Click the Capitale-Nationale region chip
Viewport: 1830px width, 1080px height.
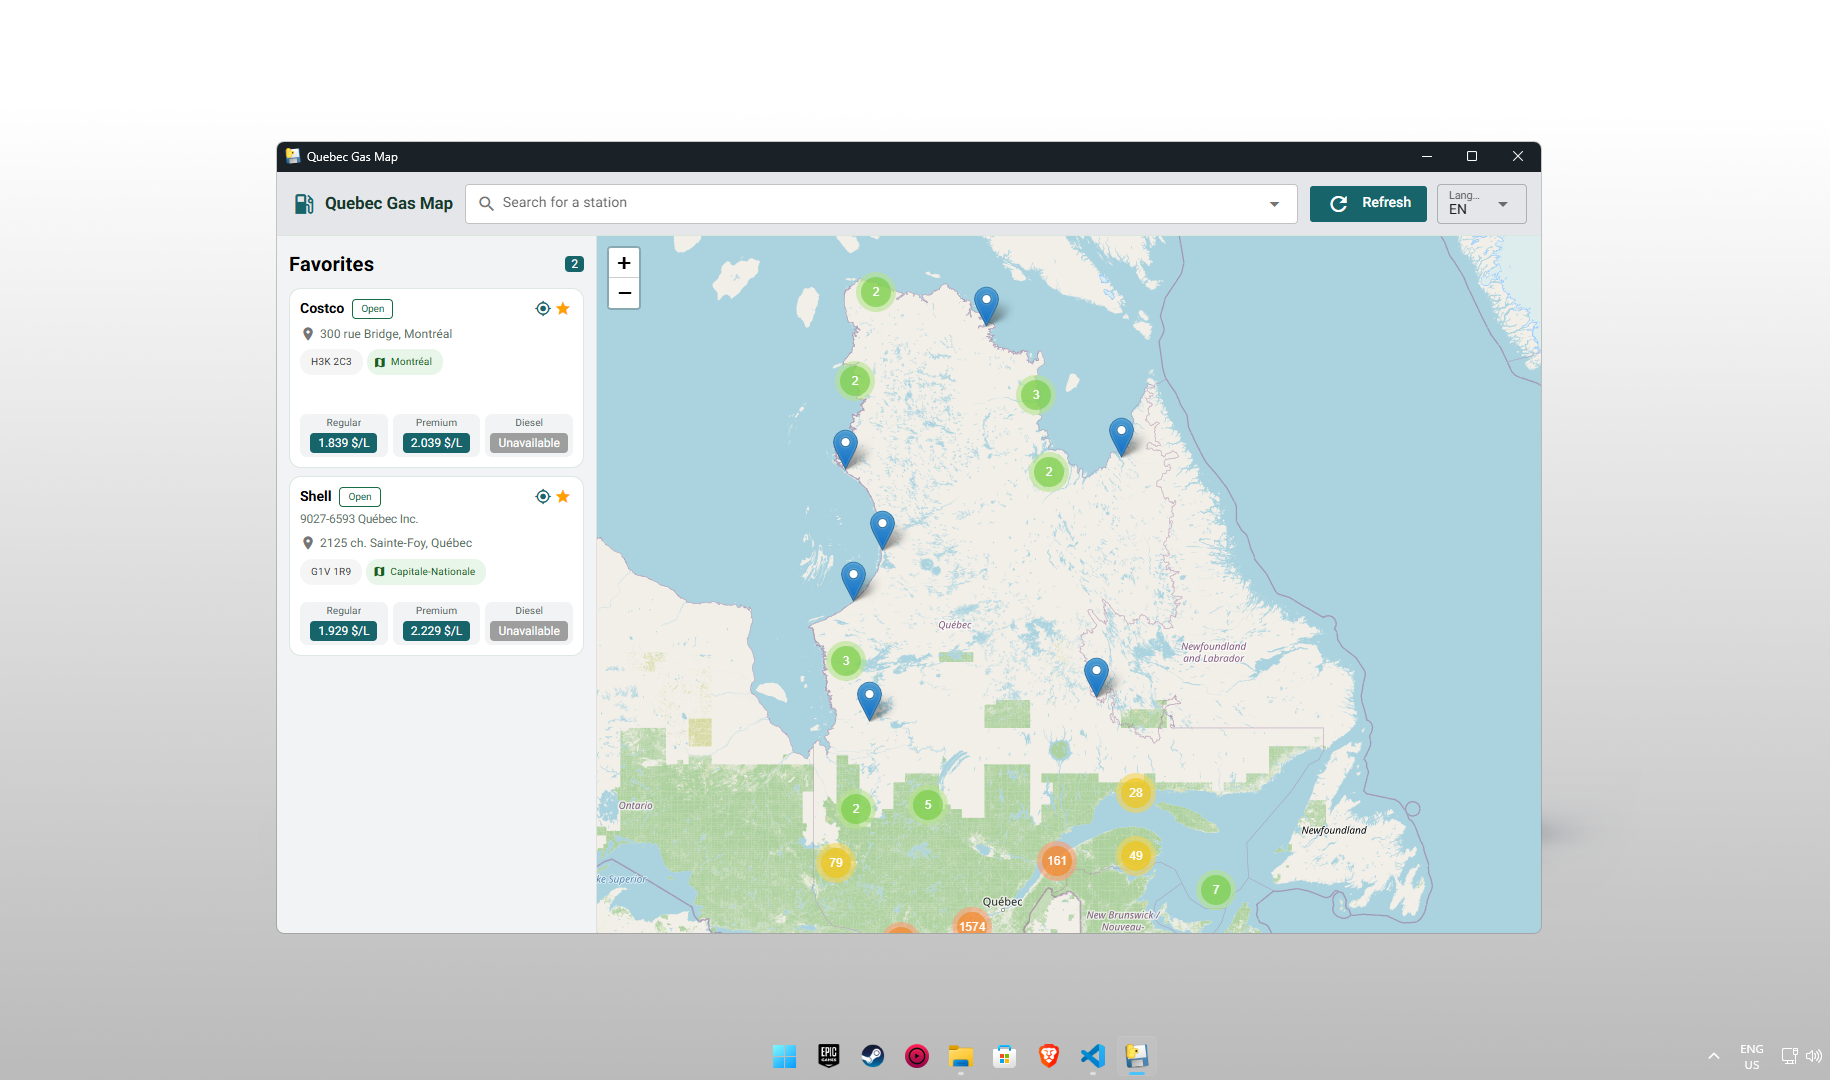425,572
